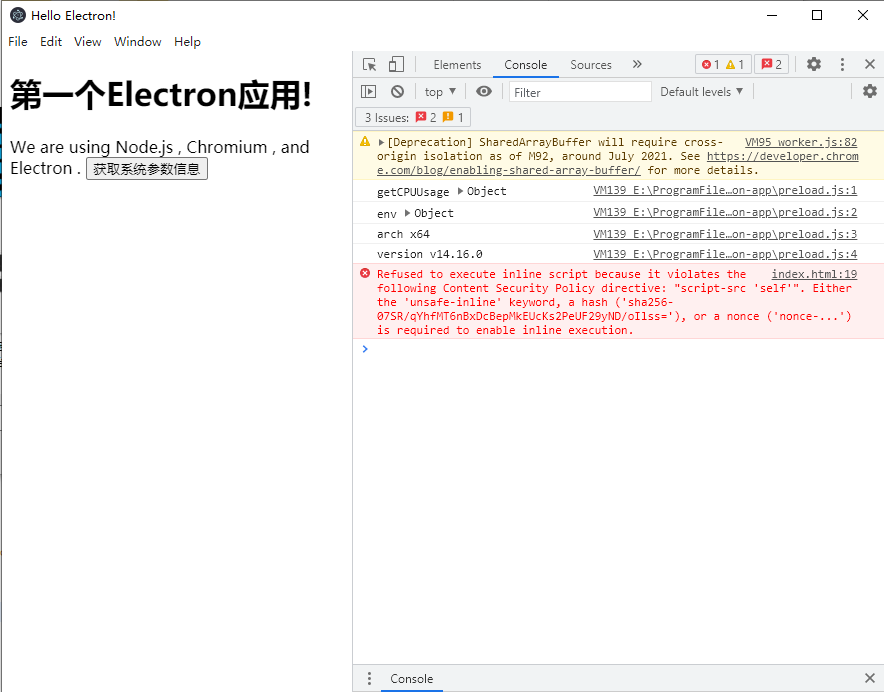Image resolution: width=884 pixels, height=692 pixels.
Task: Maximize the Hello Electron window
Action: 817,15
